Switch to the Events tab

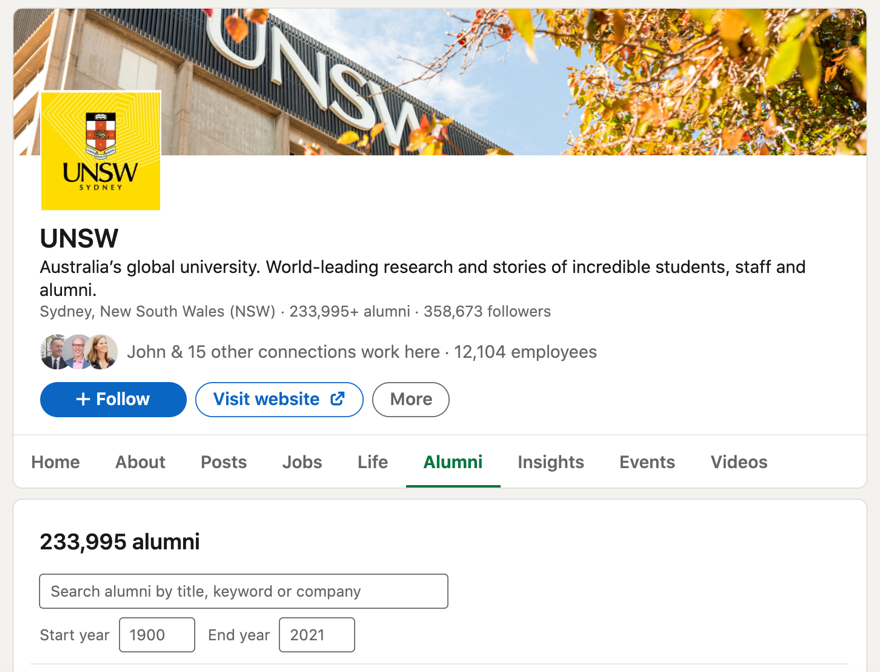647,462
